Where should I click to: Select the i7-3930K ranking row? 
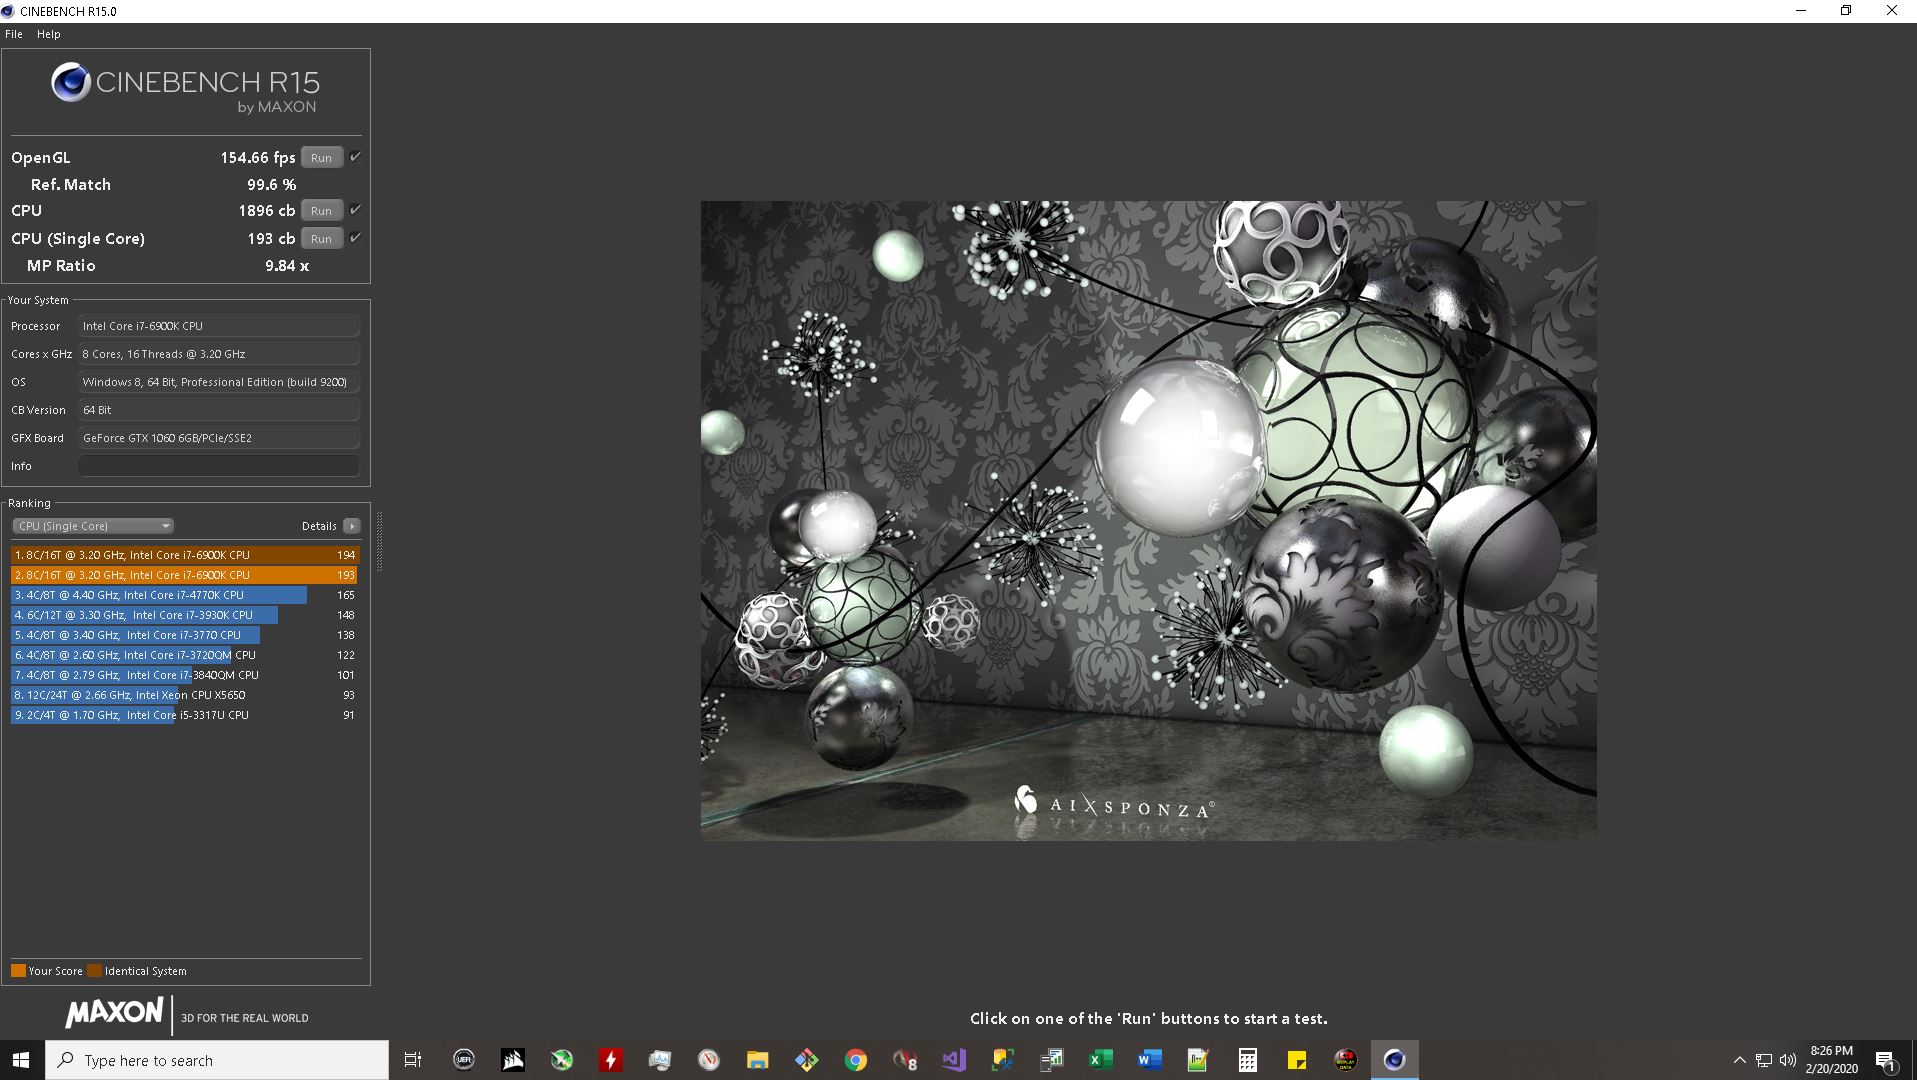[x=185, y=615]
